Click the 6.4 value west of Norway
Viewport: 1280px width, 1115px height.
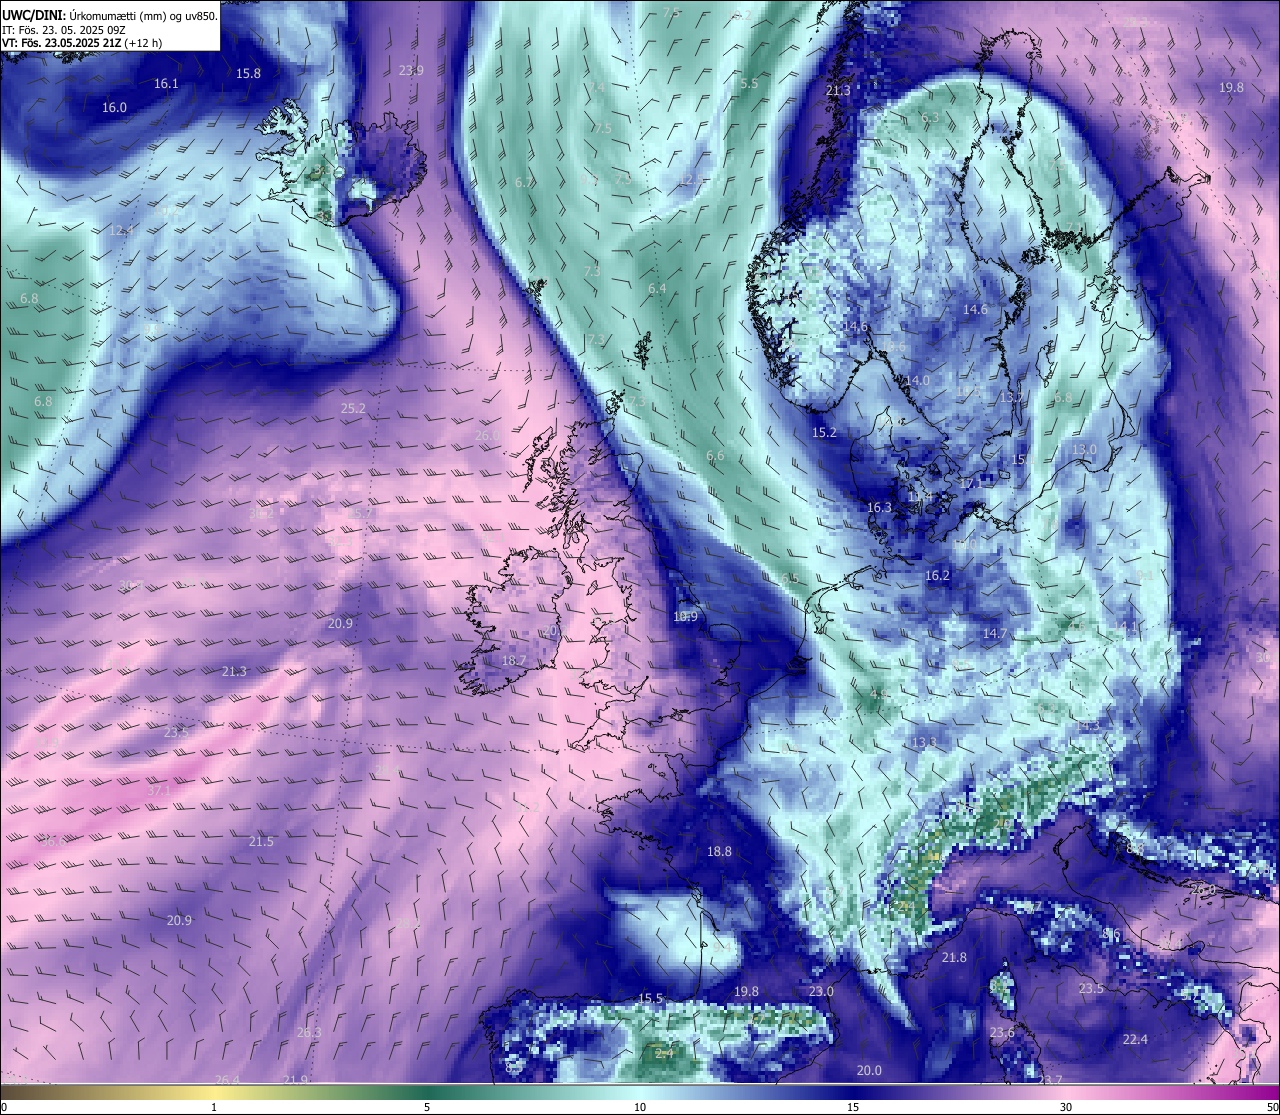(x=657, y=288)
